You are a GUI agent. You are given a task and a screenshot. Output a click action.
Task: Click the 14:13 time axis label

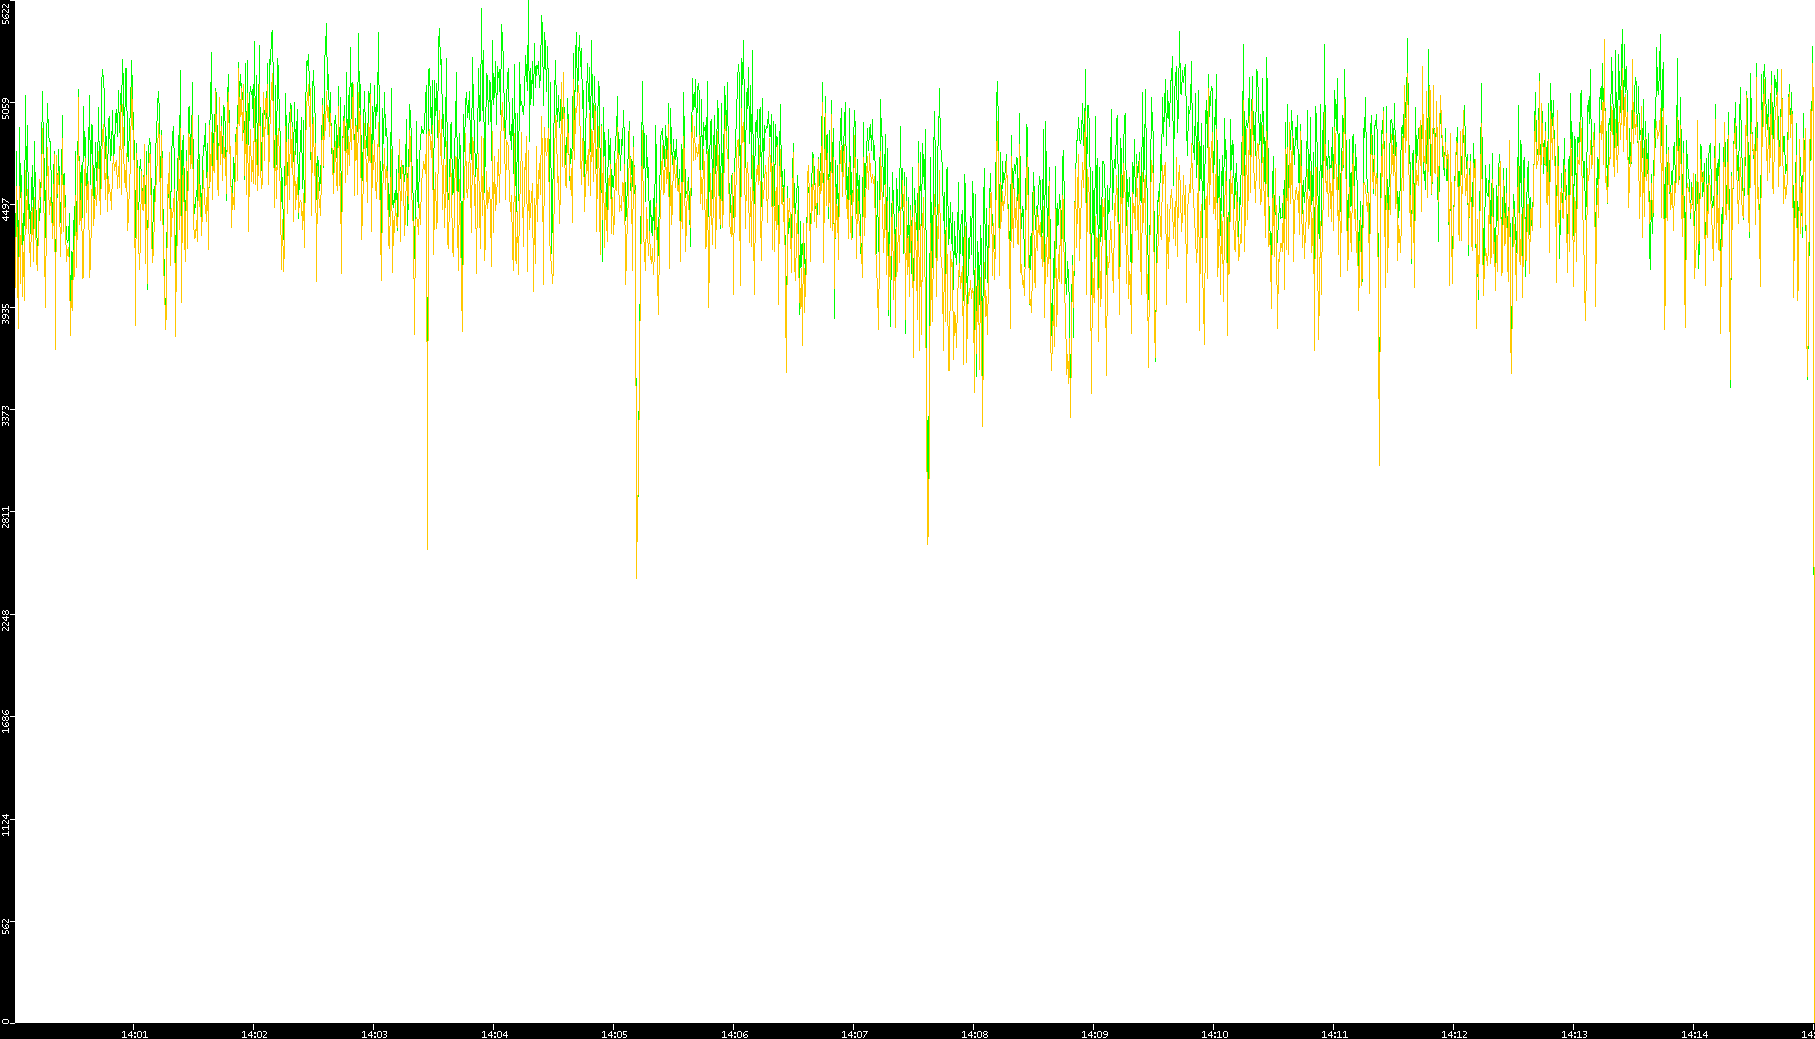point(1574,1034)
